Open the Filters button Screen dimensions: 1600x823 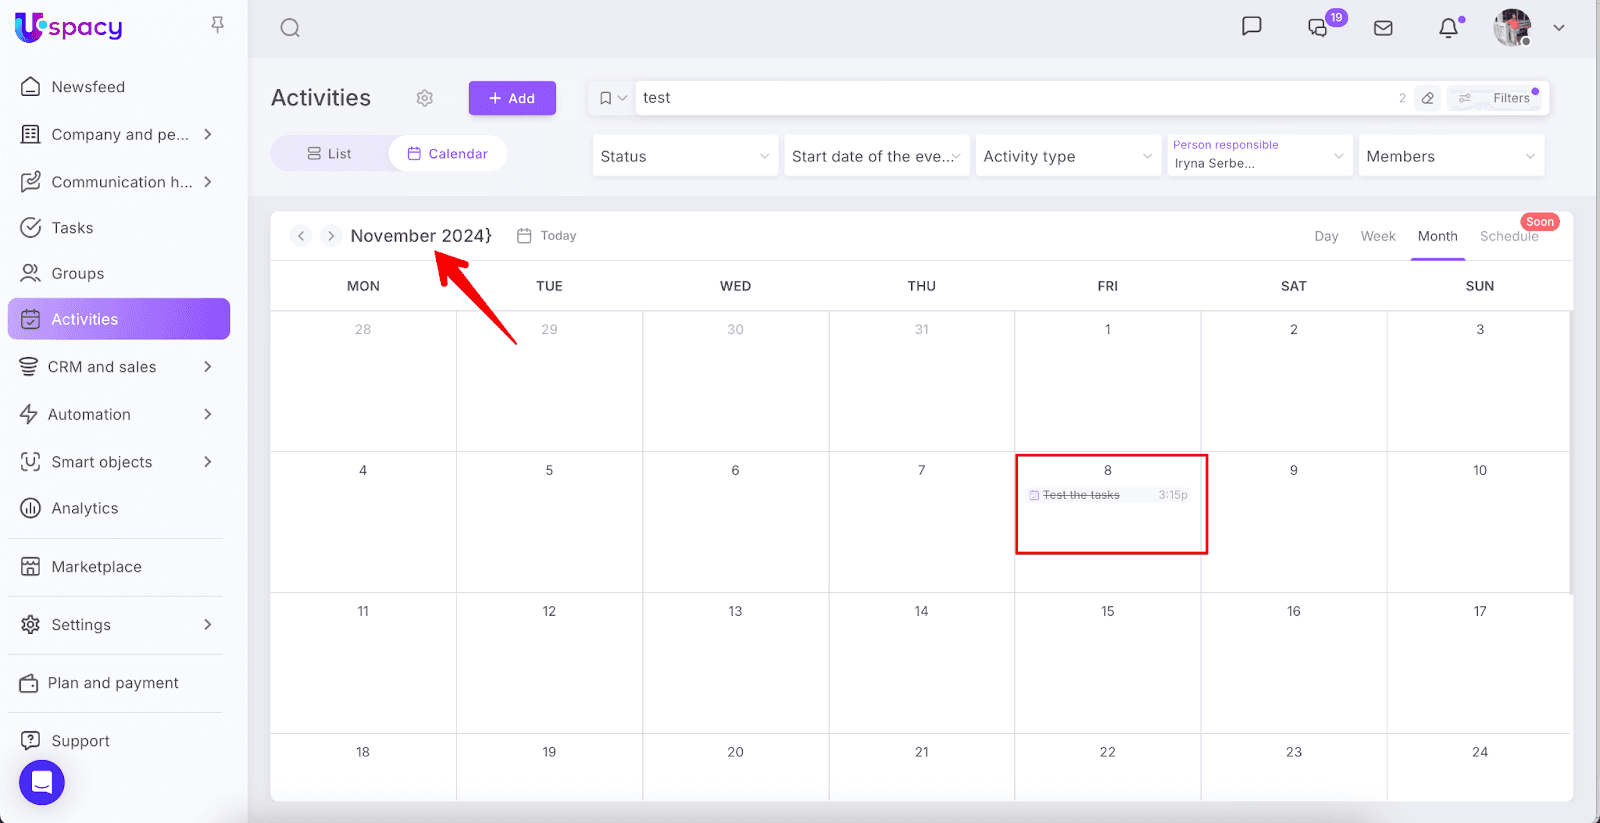[1497, 98]
